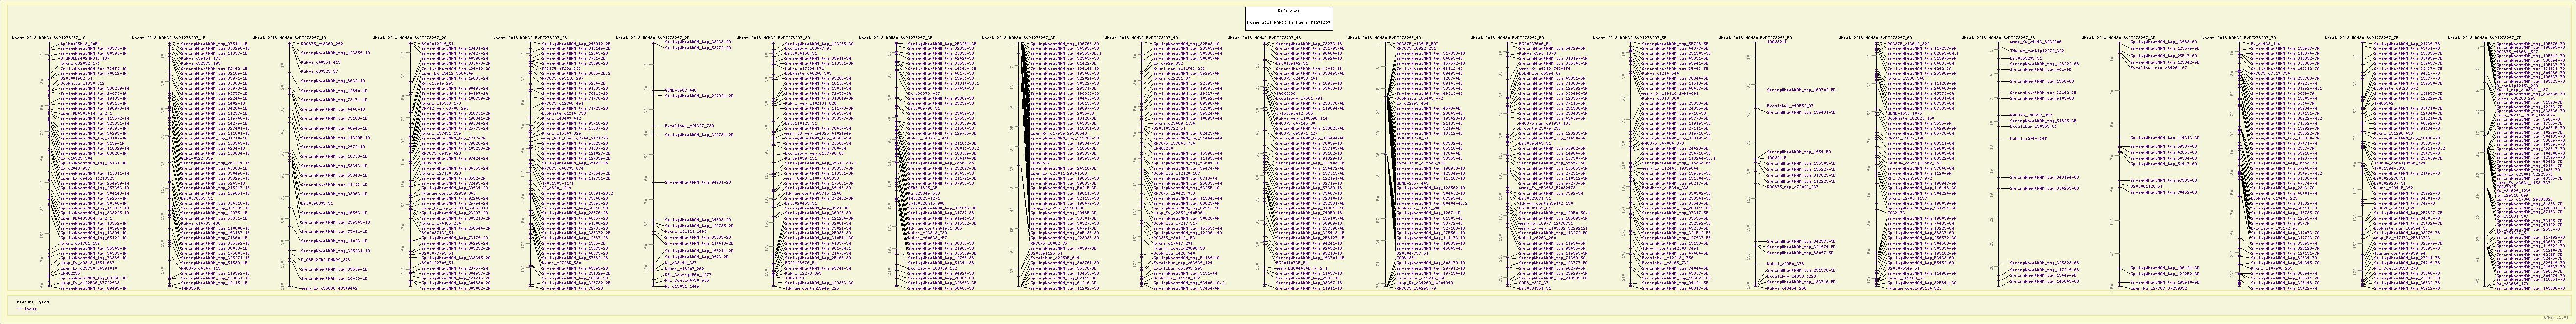Click marker Excalibur_c24347_739 on the 2D map
Image resolution: width=2576 pixels, height=324 pixels.
(x=689, y=126)
